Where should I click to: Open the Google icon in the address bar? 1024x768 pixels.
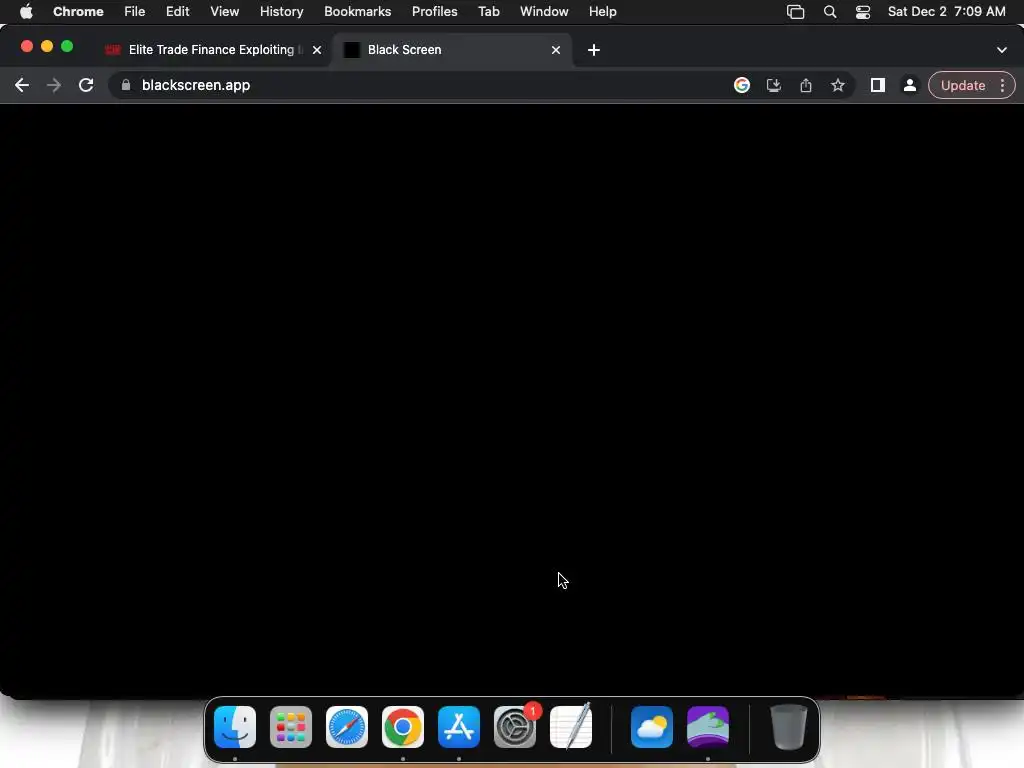point(742,86)
